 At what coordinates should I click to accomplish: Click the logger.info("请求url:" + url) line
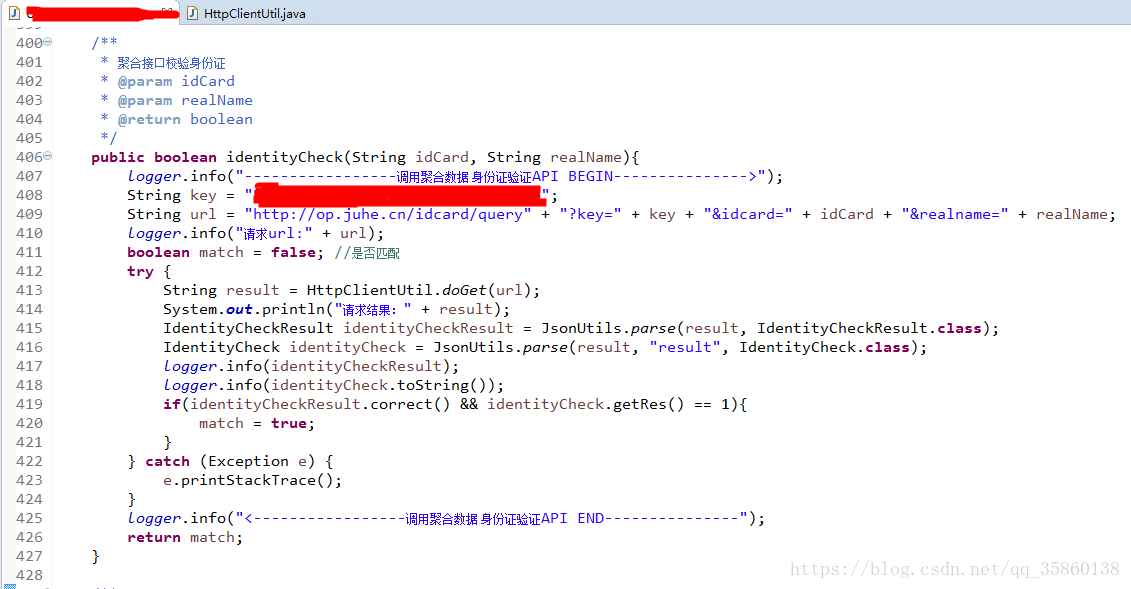tap(255, 234)
